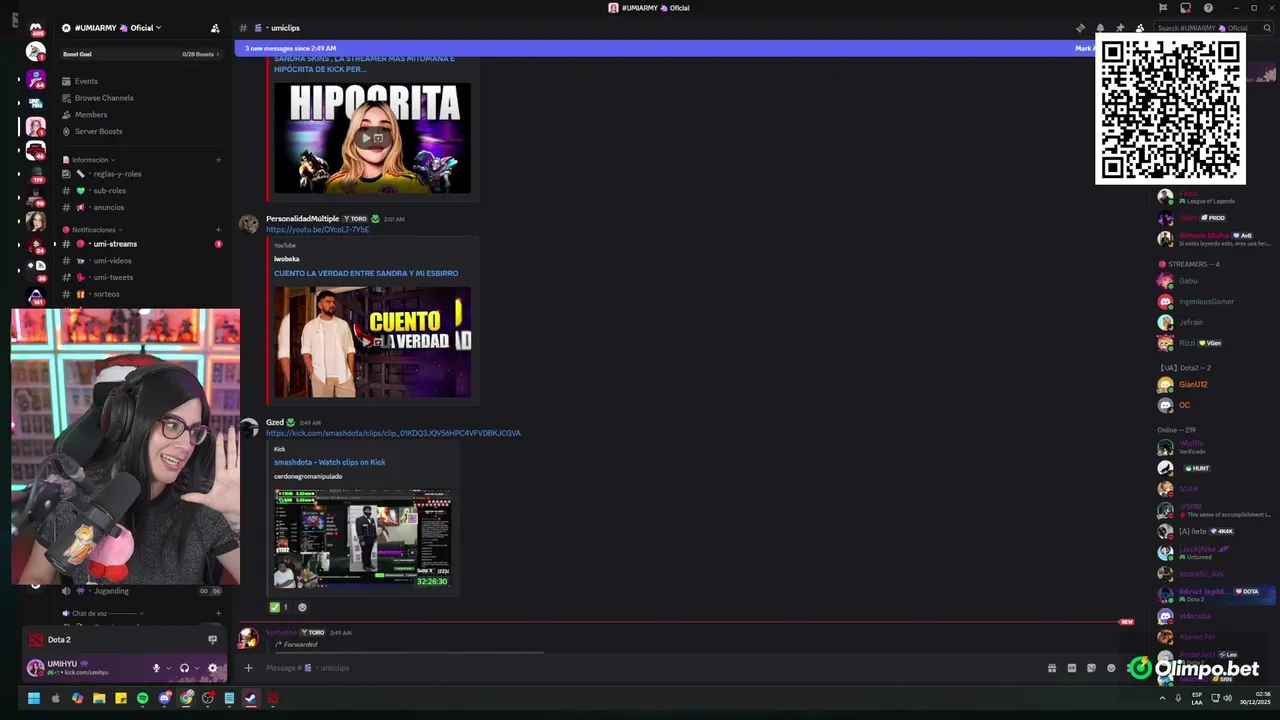The width and height of the screenshot is (1280, 720).
Task: Add a reaction with the smiley icon
Action: (x=302, y=607)
